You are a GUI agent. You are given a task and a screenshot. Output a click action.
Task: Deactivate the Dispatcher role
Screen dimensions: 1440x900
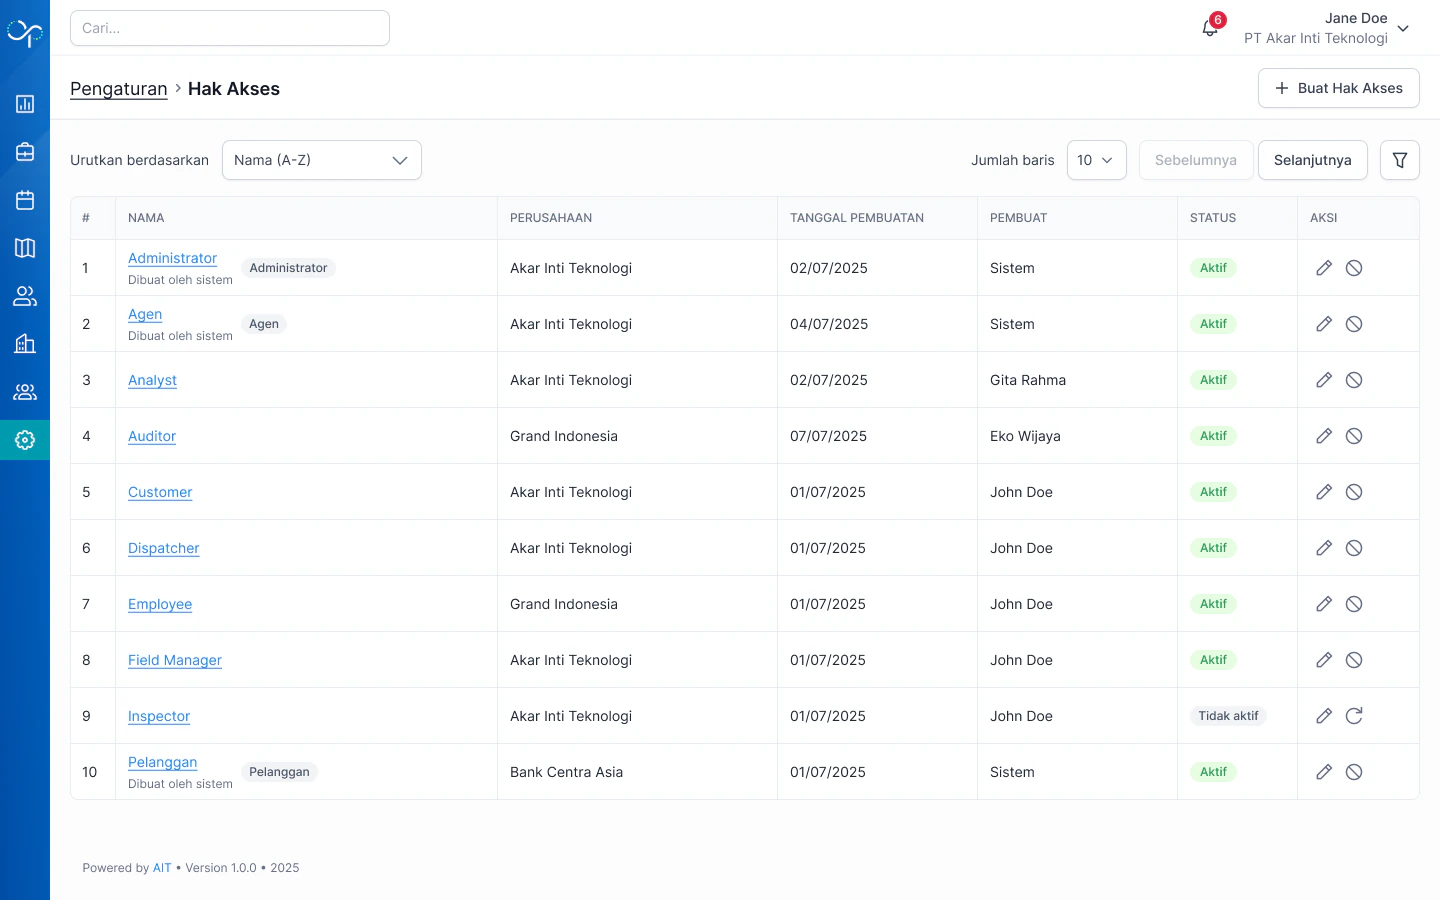(1354, 548)
